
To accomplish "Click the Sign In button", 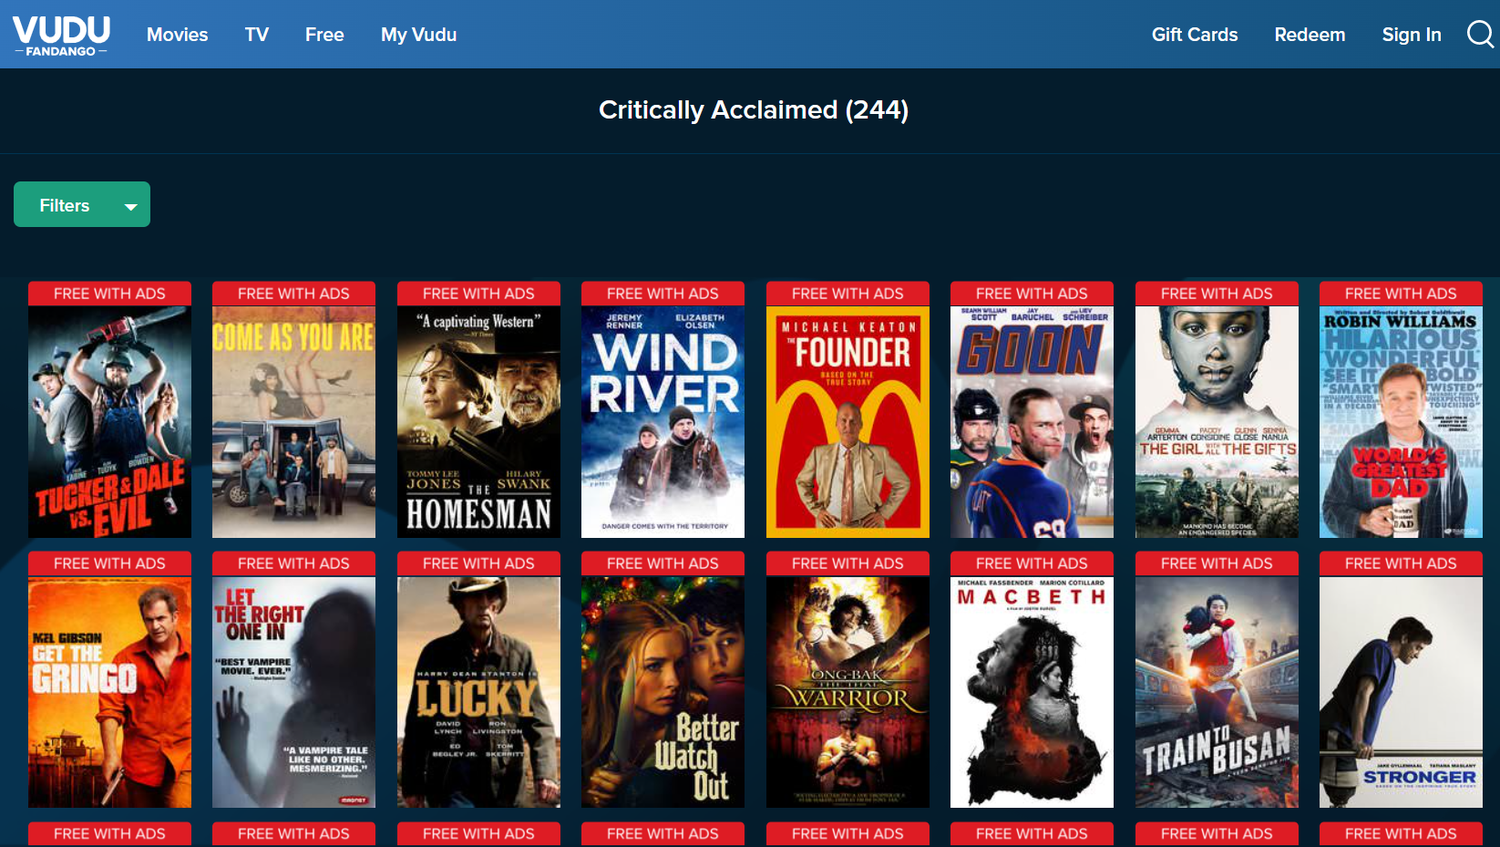I will coord(1411,35).
